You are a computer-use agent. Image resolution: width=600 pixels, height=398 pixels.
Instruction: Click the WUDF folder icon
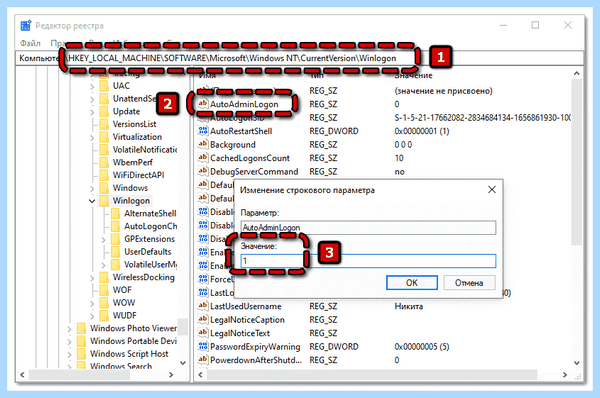(104, 315)
